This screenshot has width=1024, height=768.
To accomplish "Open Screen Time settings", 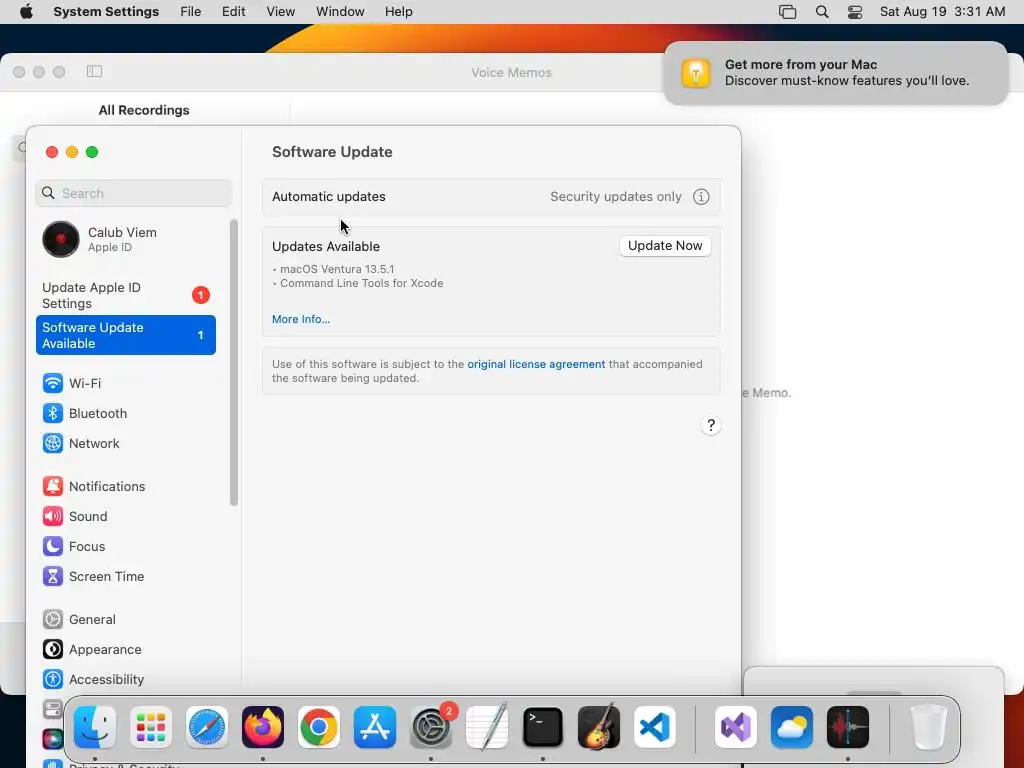I will pyautogui.click(x=125, y=577).
